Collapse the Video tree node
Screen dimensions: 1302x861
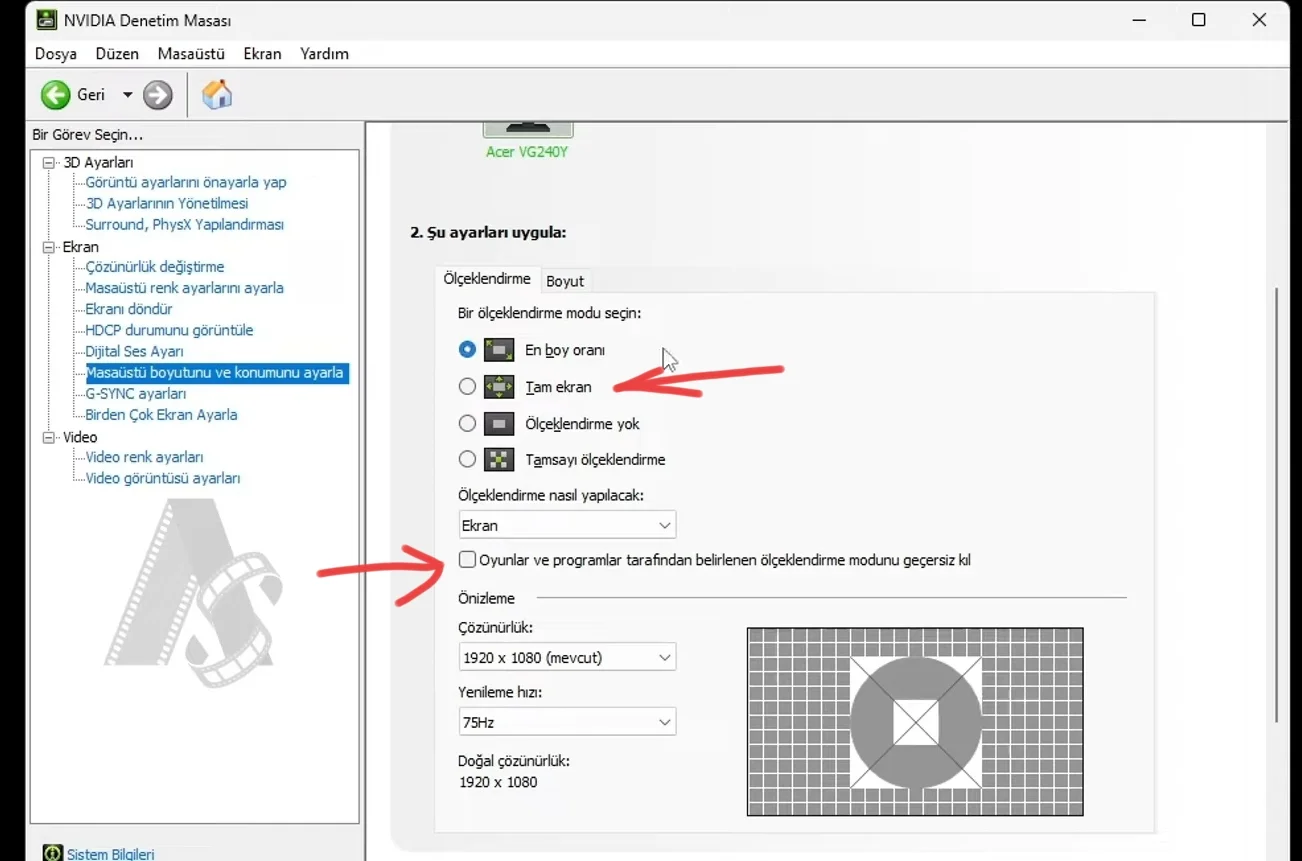[x=48, y=437]
